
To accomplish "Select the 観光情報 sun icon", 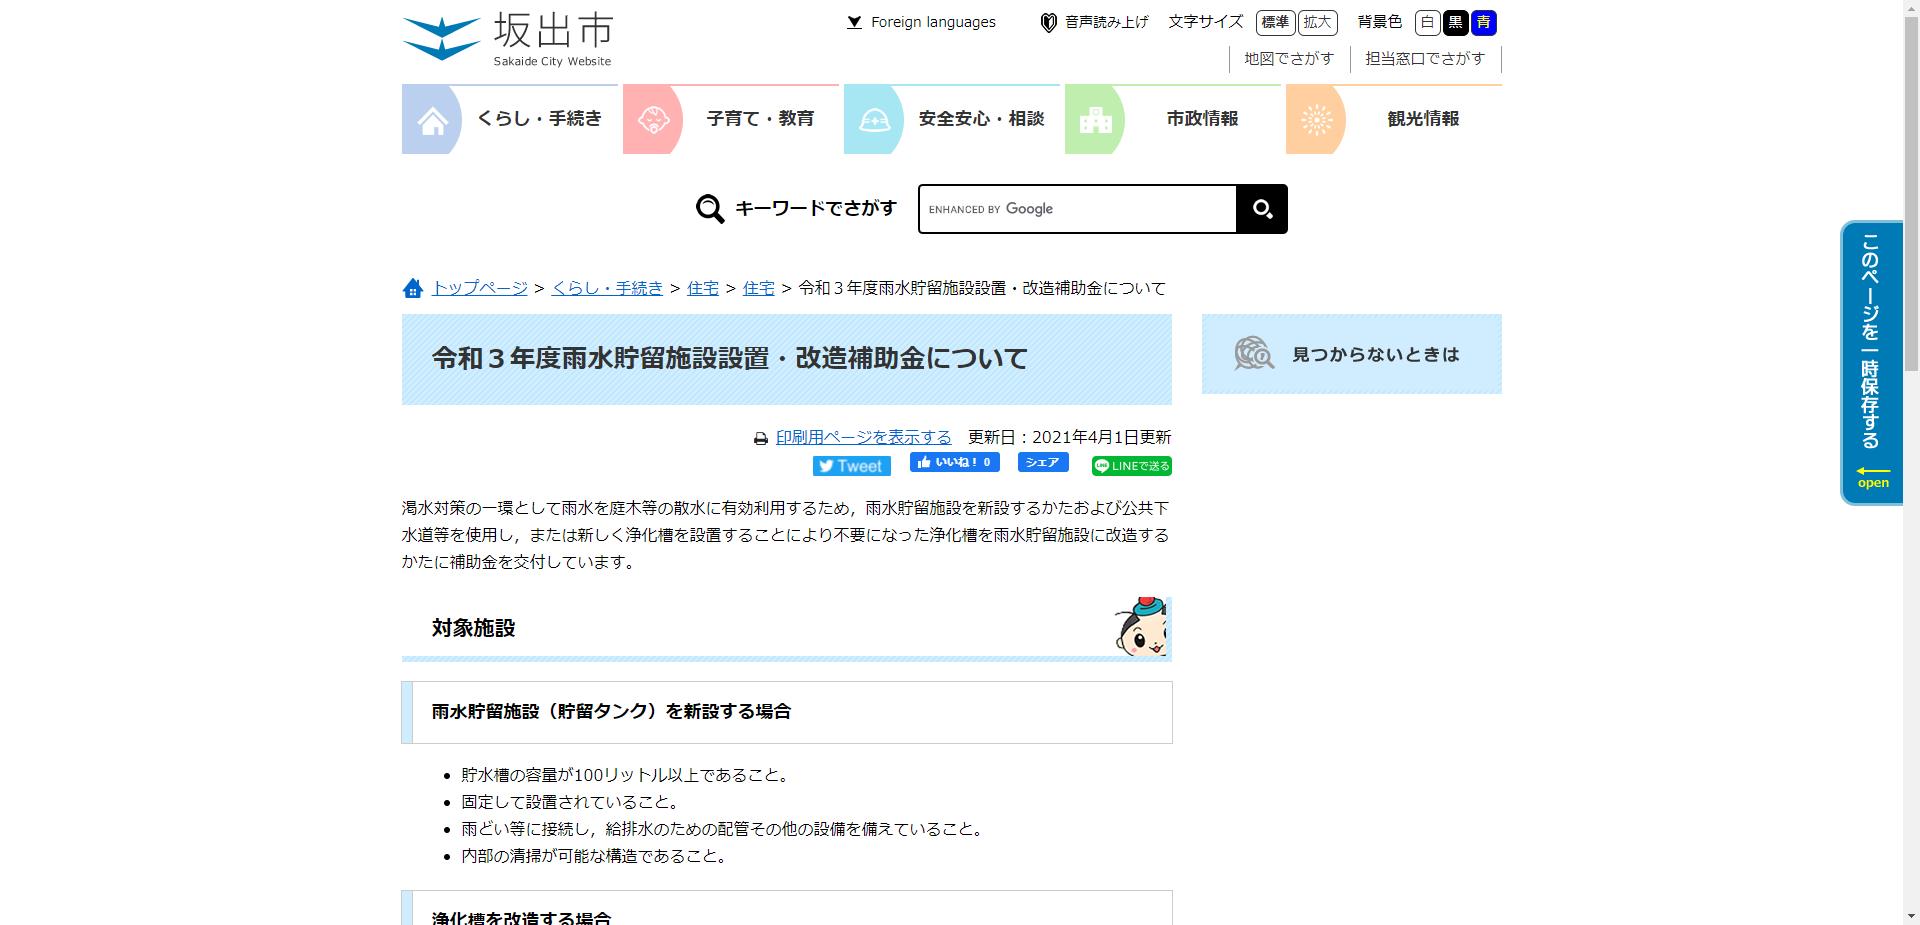I will [1317, 119].
